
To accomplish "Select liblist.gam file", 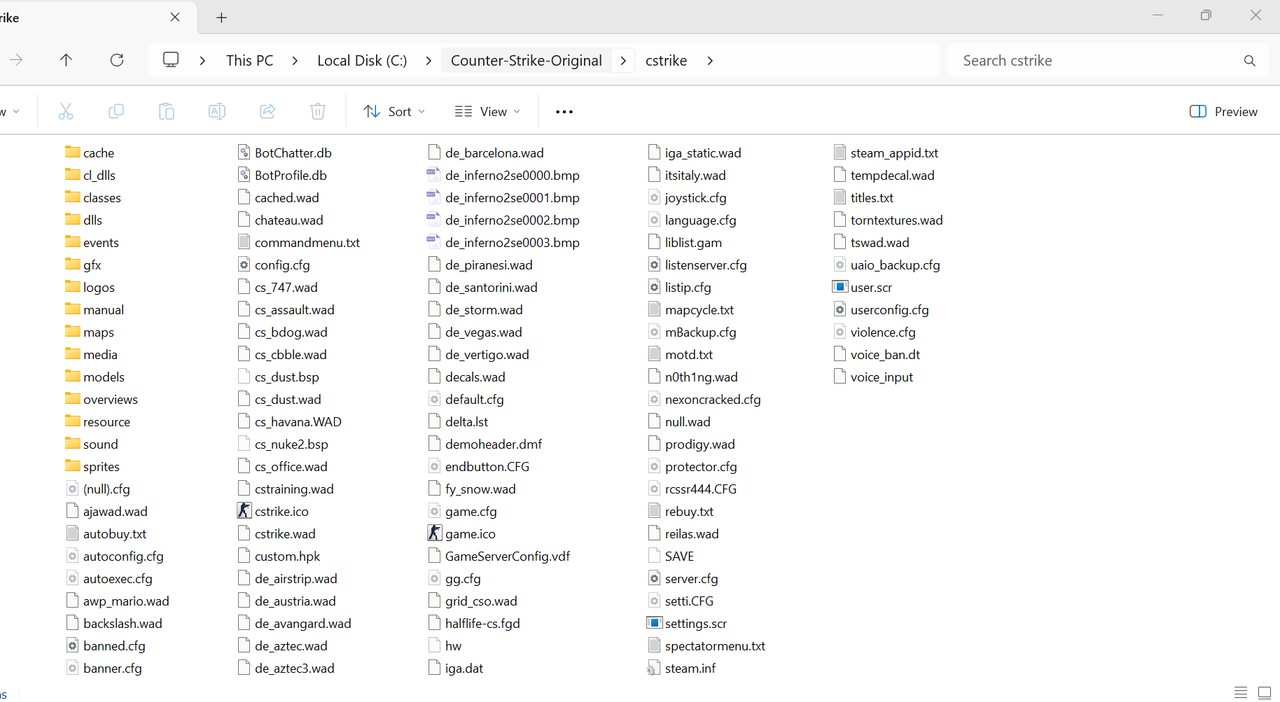I will point(684,242).
